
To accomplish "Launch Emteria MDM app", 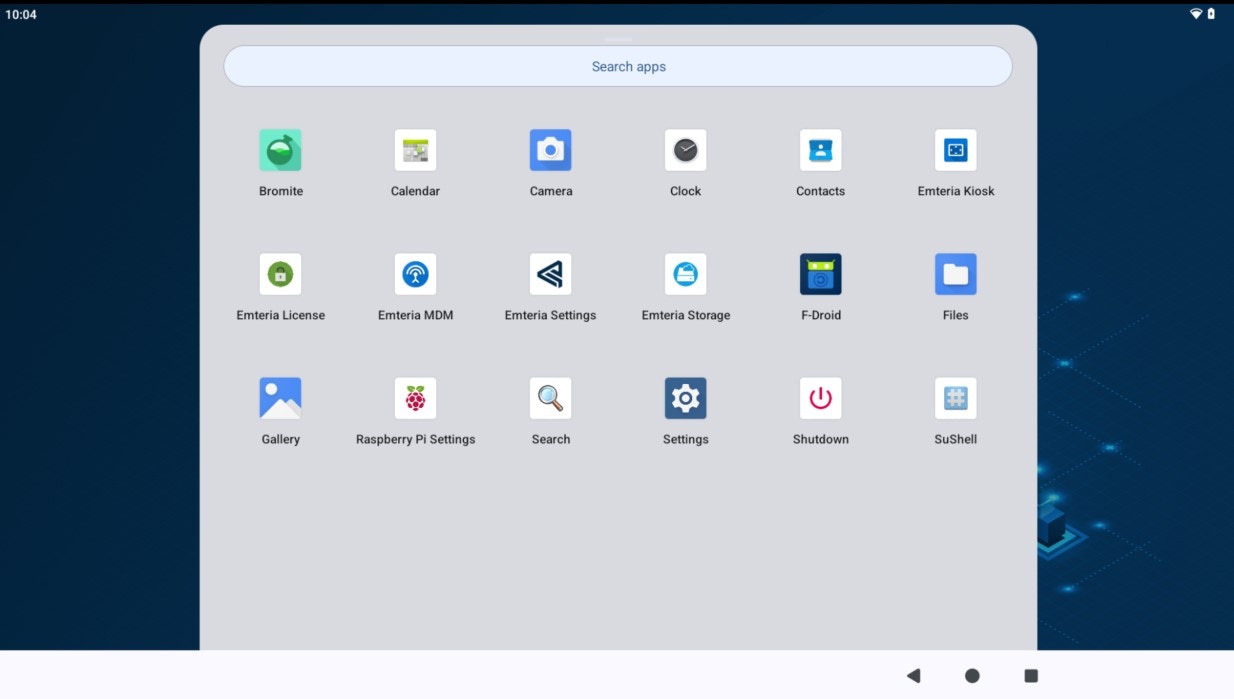I will (415, 274).
